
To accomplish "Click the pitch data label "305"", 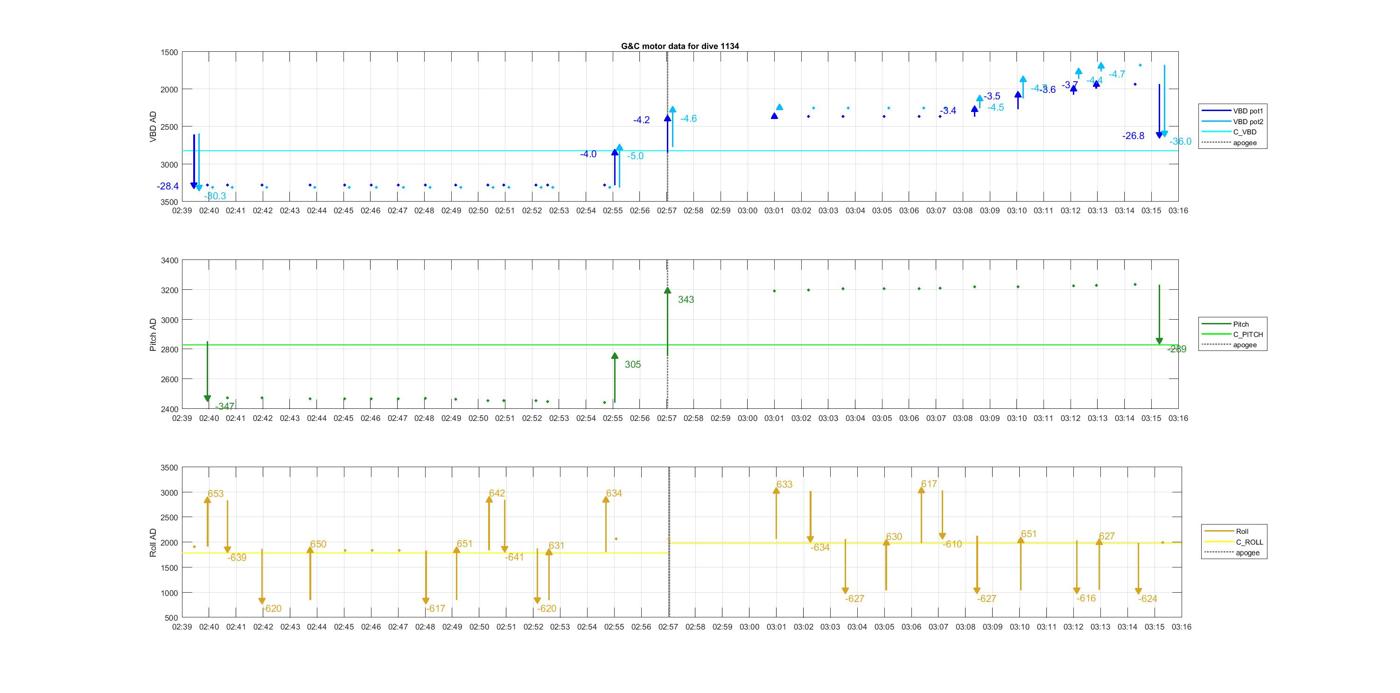I will pos(633,364).
